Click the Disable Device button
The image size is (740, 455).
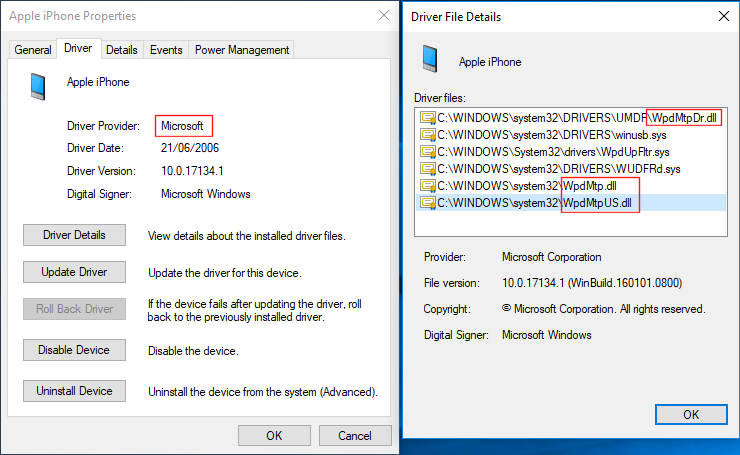[75, 350]
